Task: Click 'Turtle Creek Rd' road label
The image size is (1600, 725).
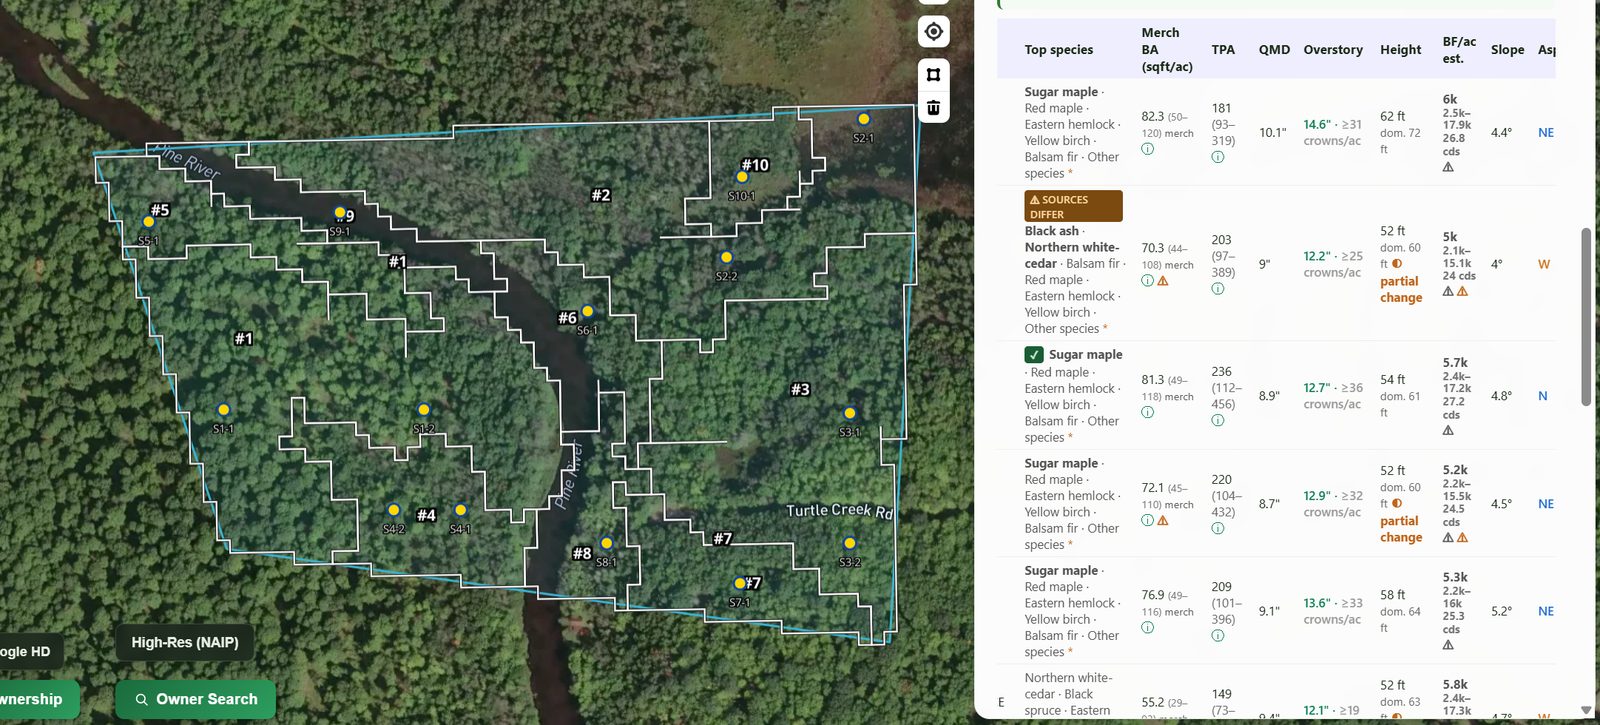Action: (x=839, y=511)
